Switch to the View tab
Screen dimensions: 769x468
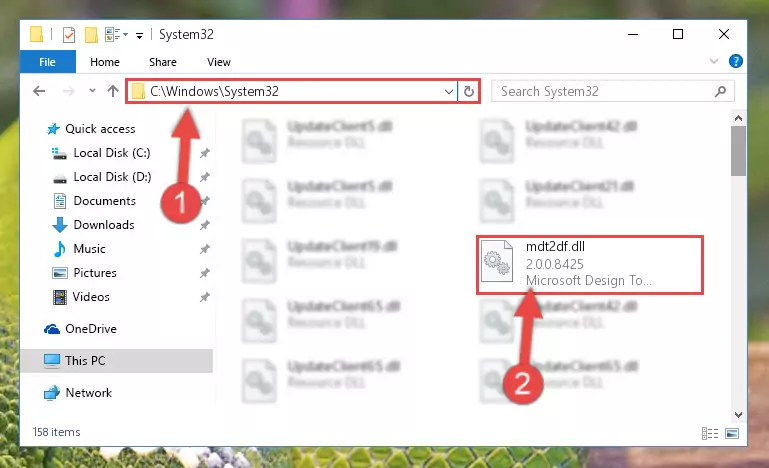(219, 62)
